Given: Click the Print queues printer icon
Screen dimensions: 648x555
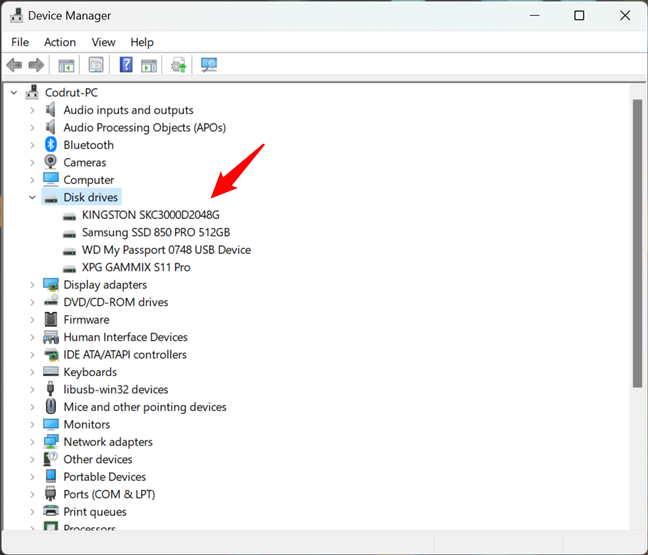Looking at the screenshot, I should 51,511.
